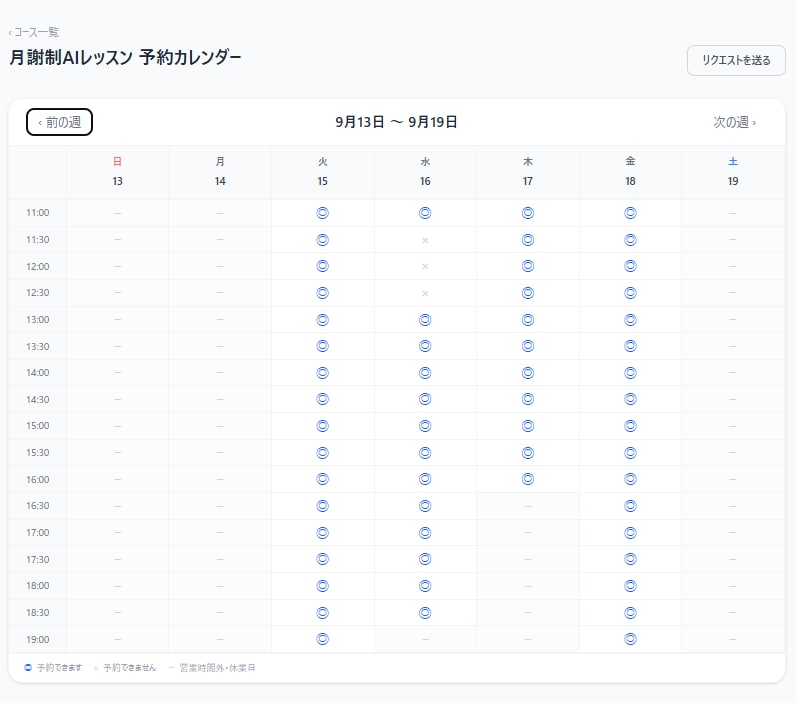The width and height of the screenshot is (796, 703).
Task: Select Tuesday 15 at 11:30 available circle
Action: [322, 240]
